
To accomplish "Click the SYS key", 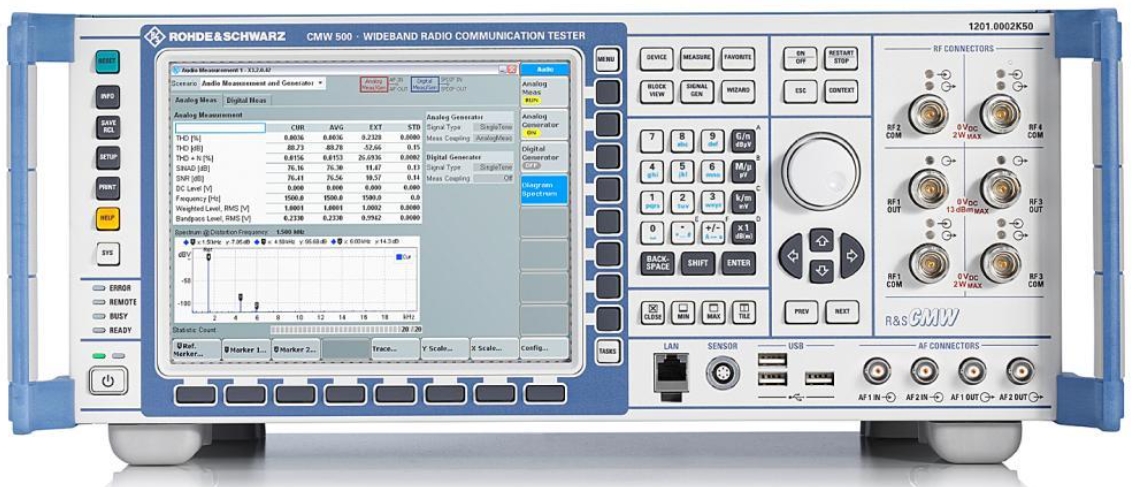I will pyautogui.click(x=108, y=253).
